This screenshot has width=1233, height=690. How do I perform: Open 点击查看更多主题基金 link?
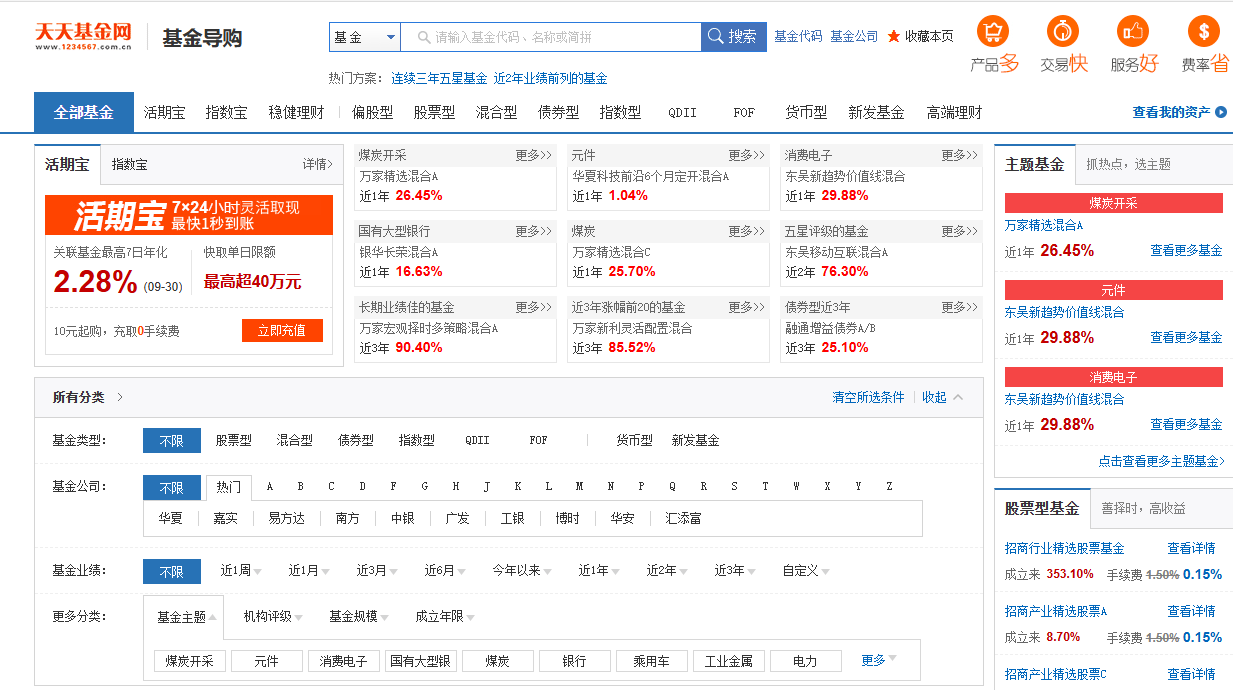coord(1162,462)
